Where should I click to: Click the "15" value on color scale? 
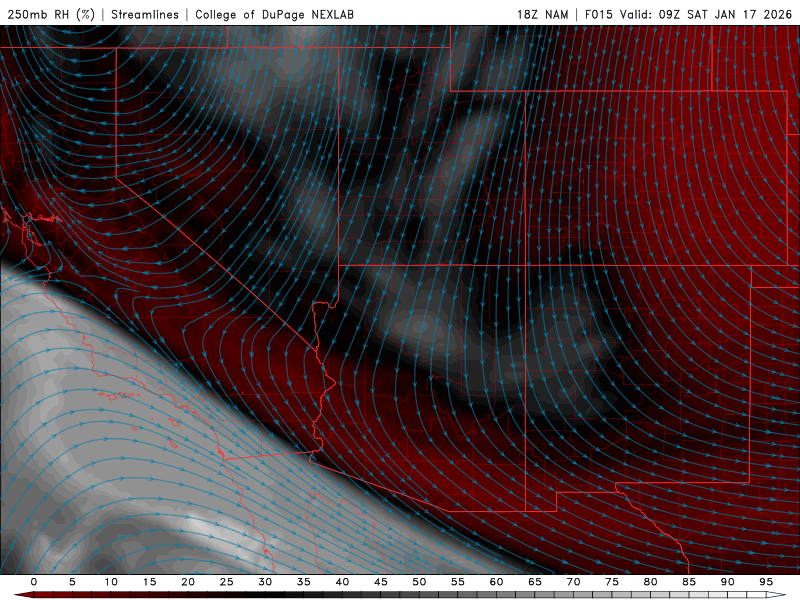pyautogui.click(x=149, y=582)
